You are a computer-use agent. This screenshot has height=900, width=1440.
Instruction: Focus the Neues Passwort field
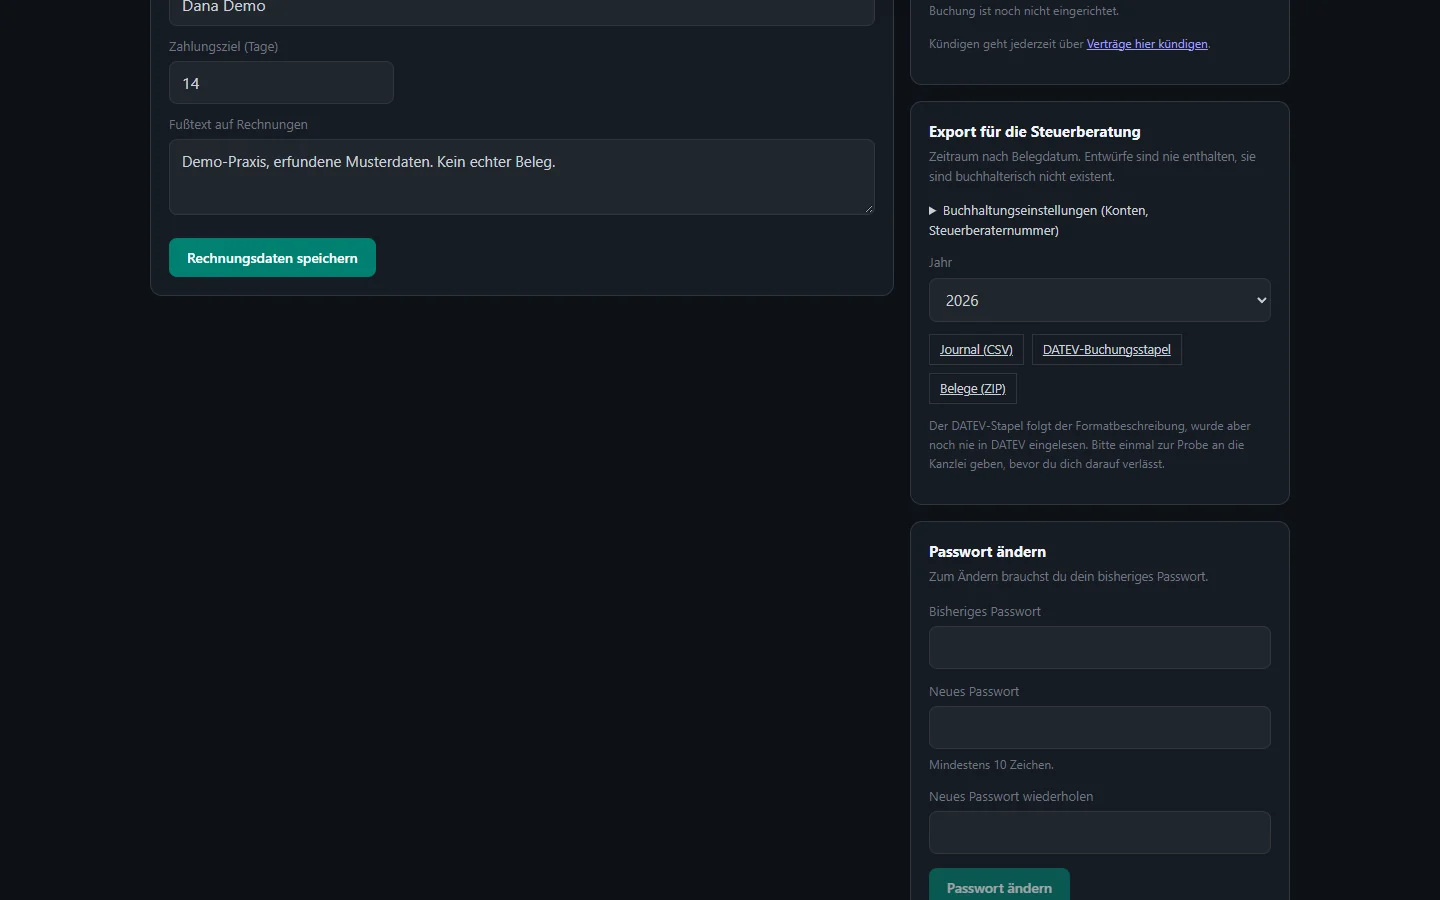click(x=1100, y=728)
